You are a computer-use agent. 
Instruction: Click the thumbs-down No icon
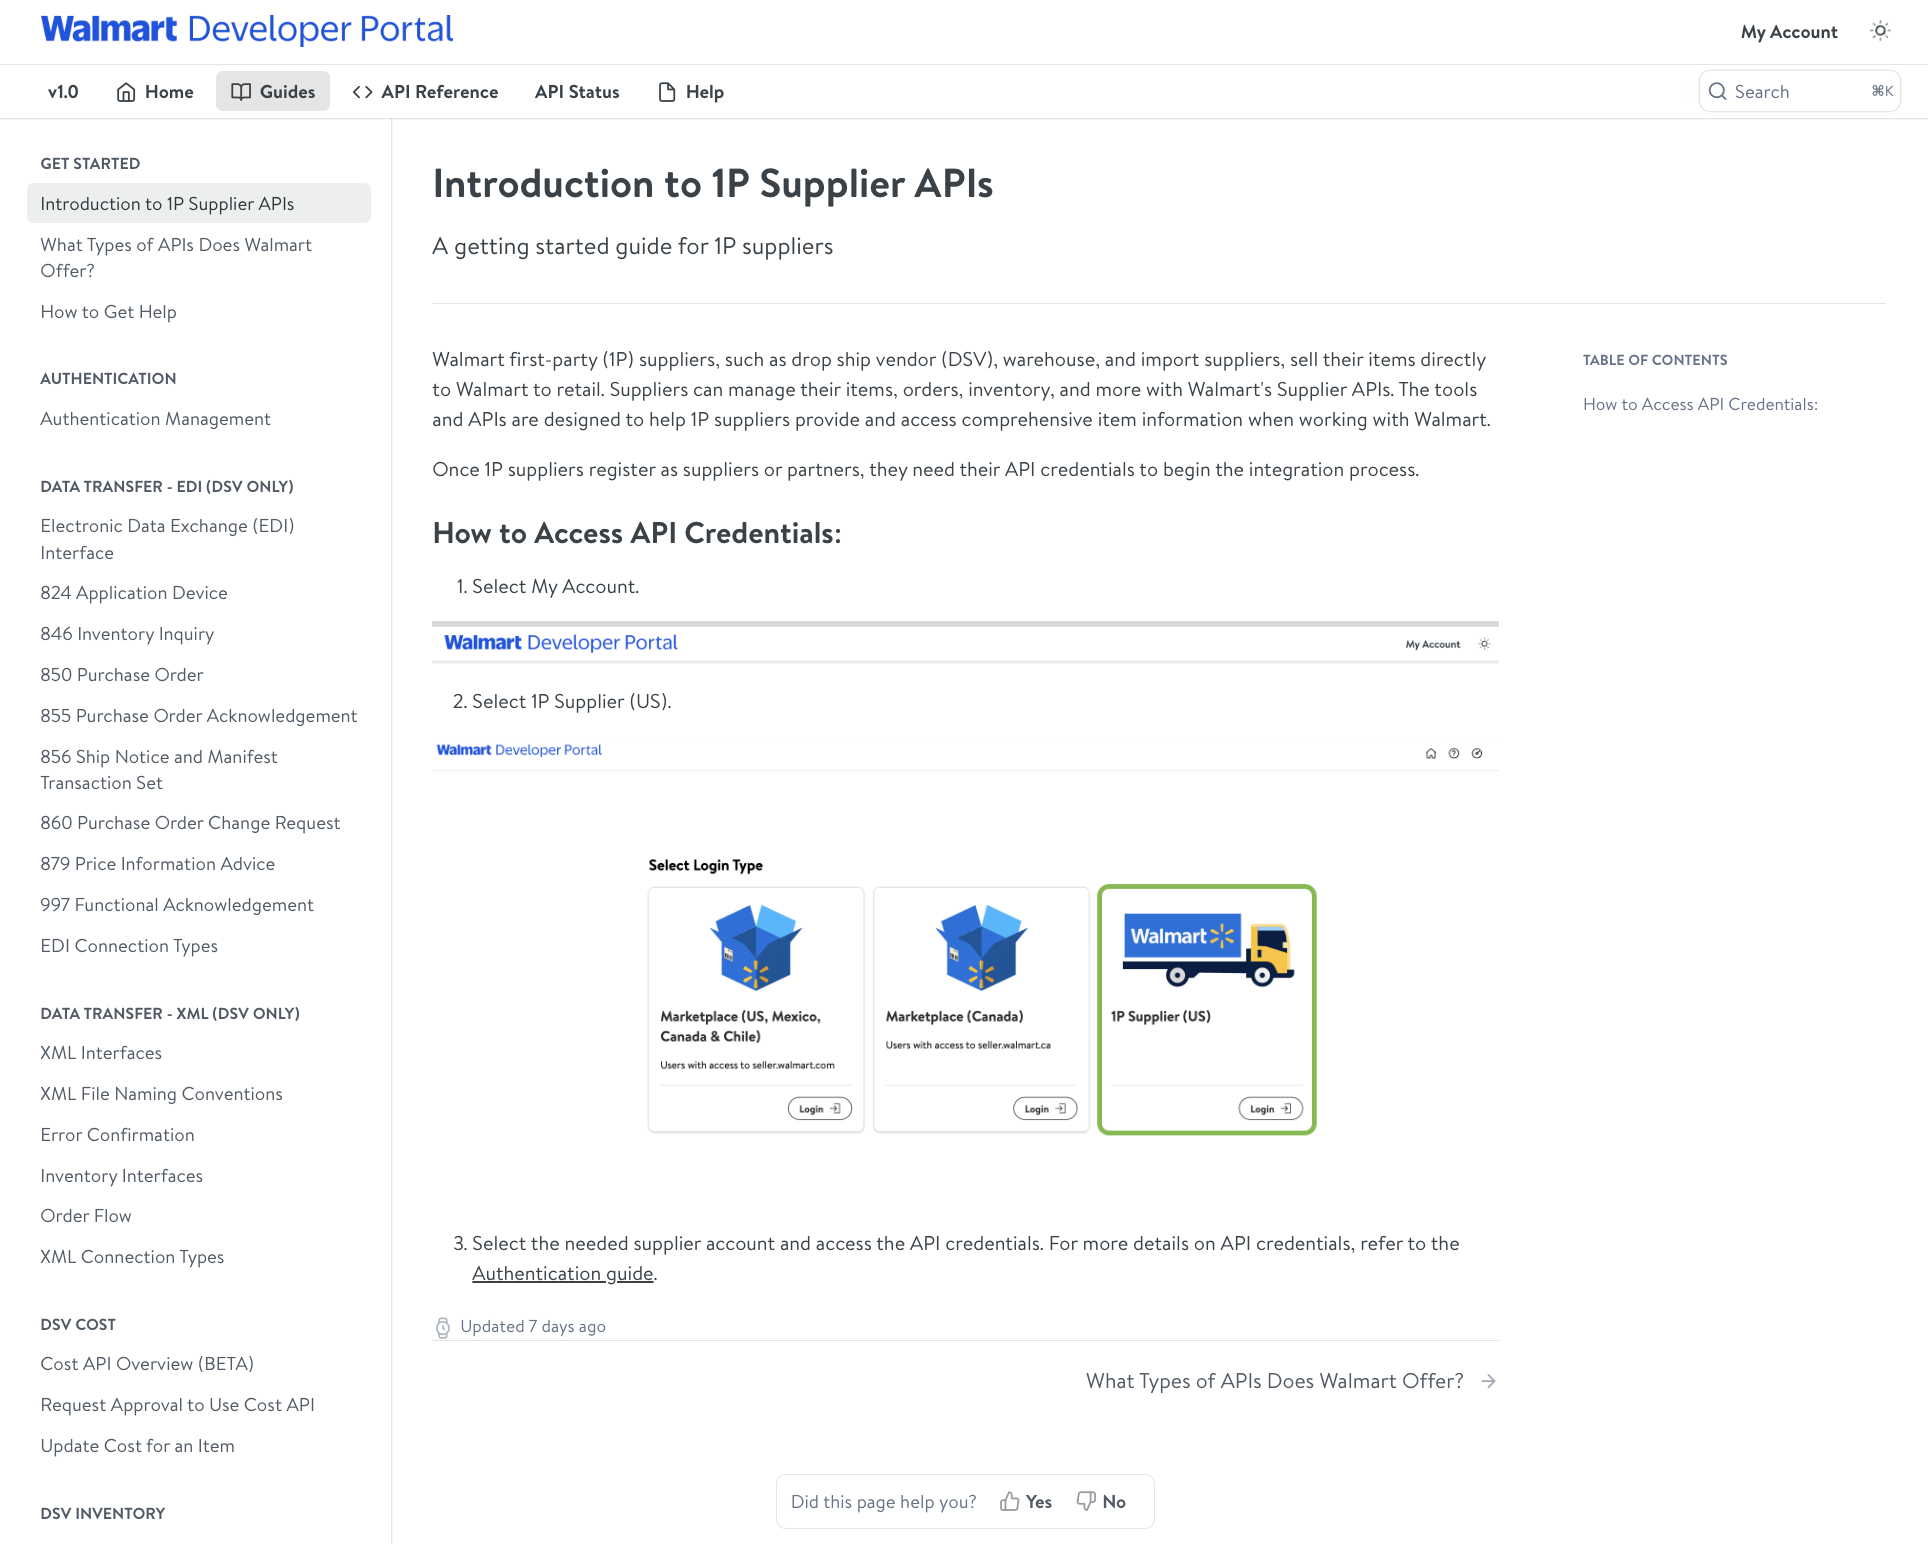(x=1086, y=1501)
